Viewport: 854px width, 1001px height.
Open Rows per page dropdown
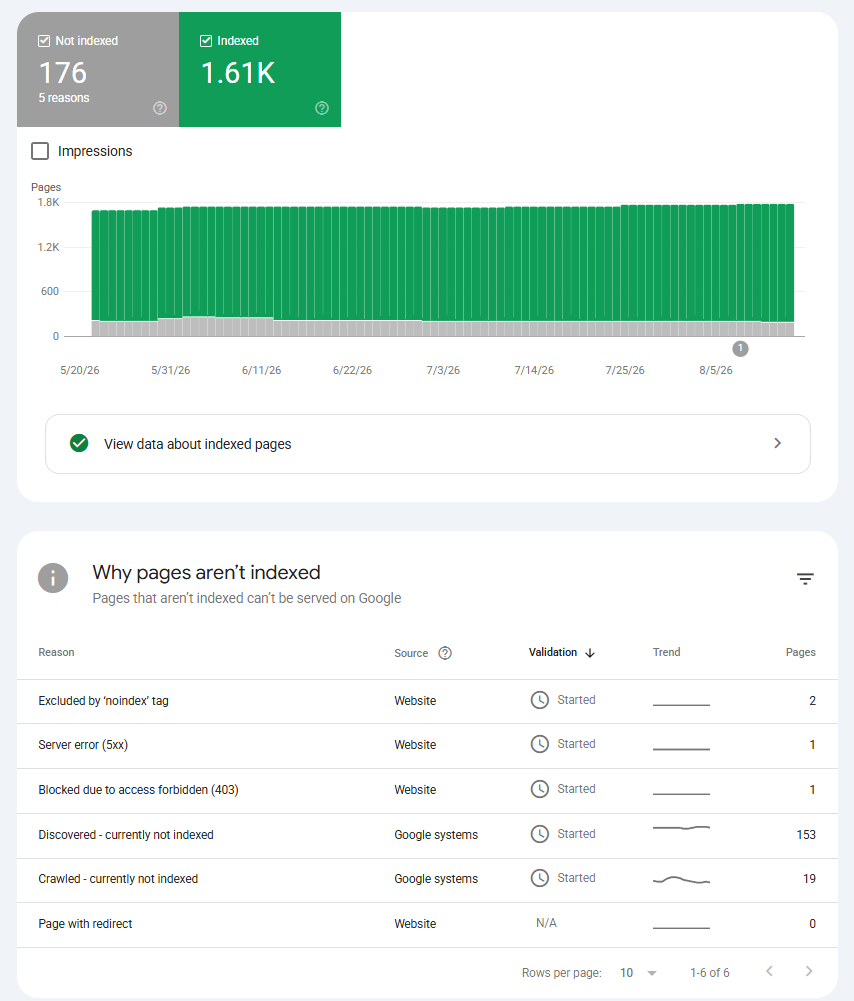pyautogui.click(x=639, y=972)
